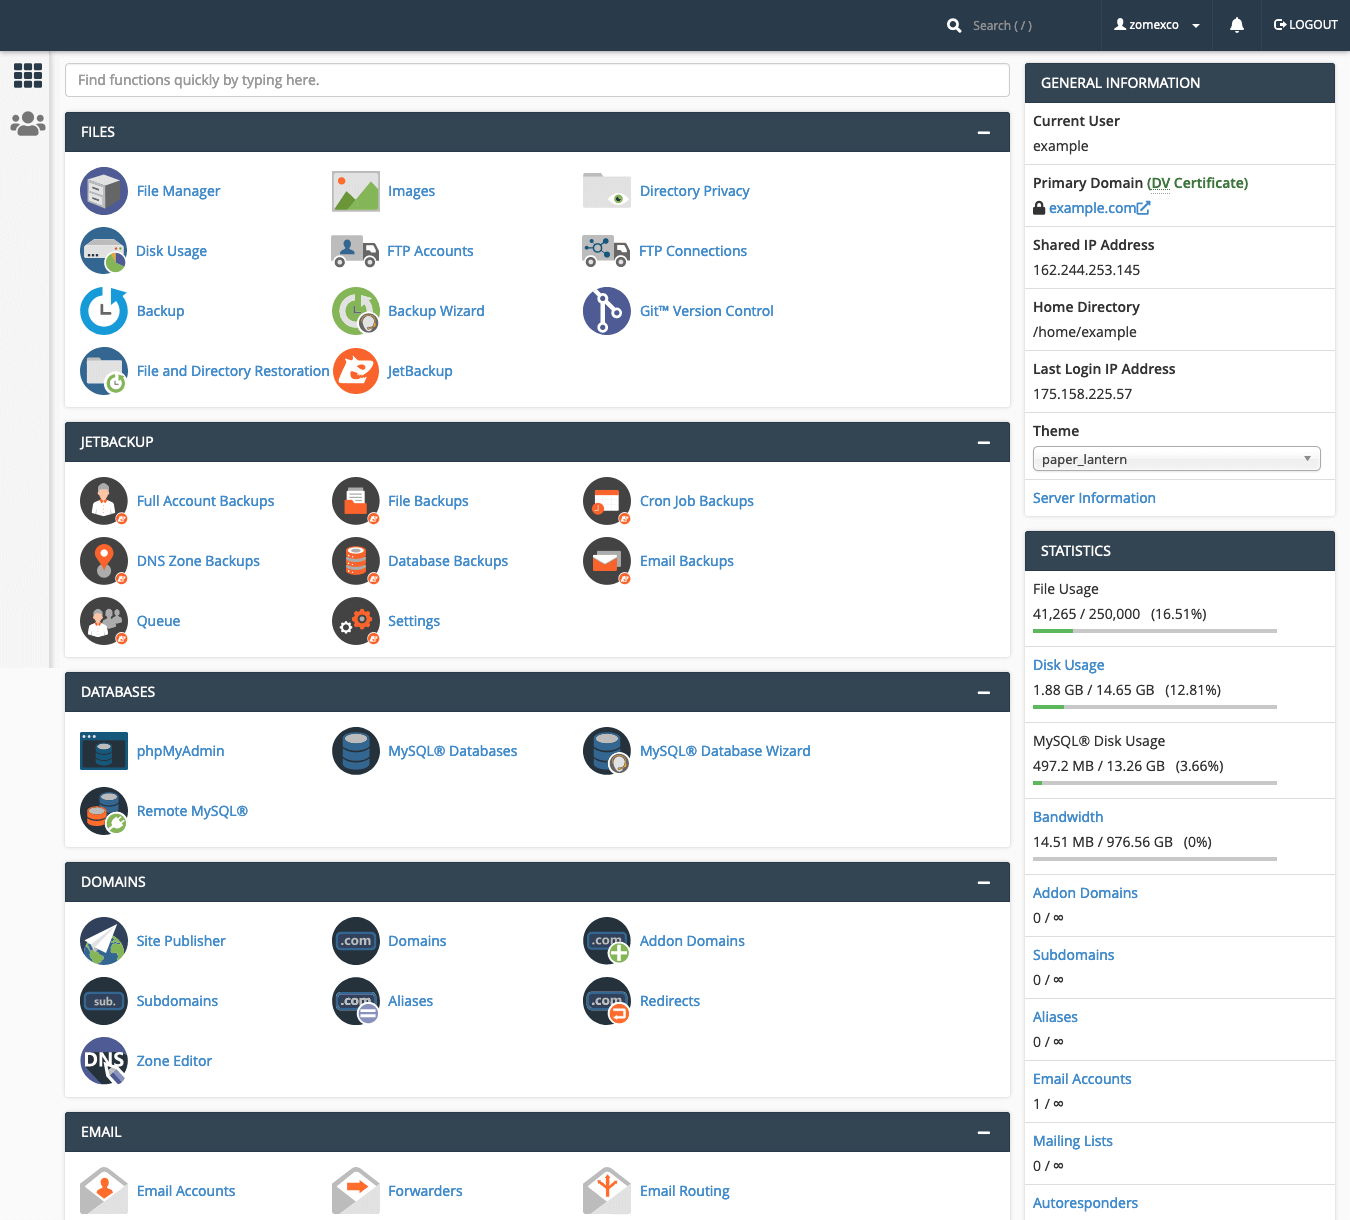
Task: Open JetBackup from the Files section
Action: click(419, 371)
